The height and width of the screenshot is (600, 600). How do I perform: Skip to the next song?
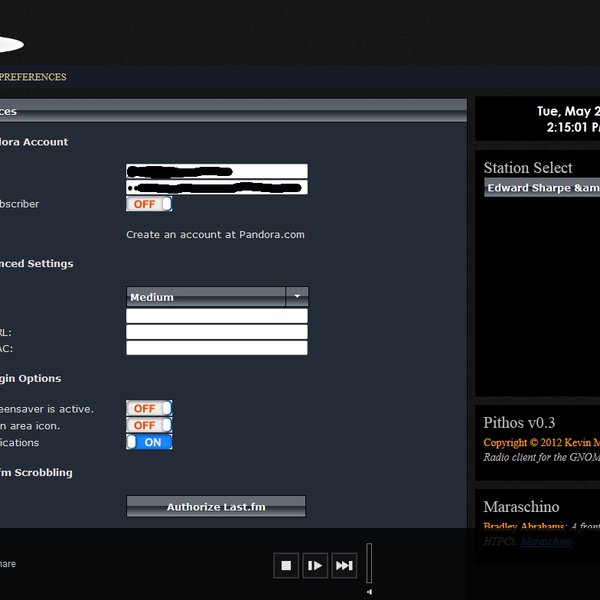tap(344, 565)
